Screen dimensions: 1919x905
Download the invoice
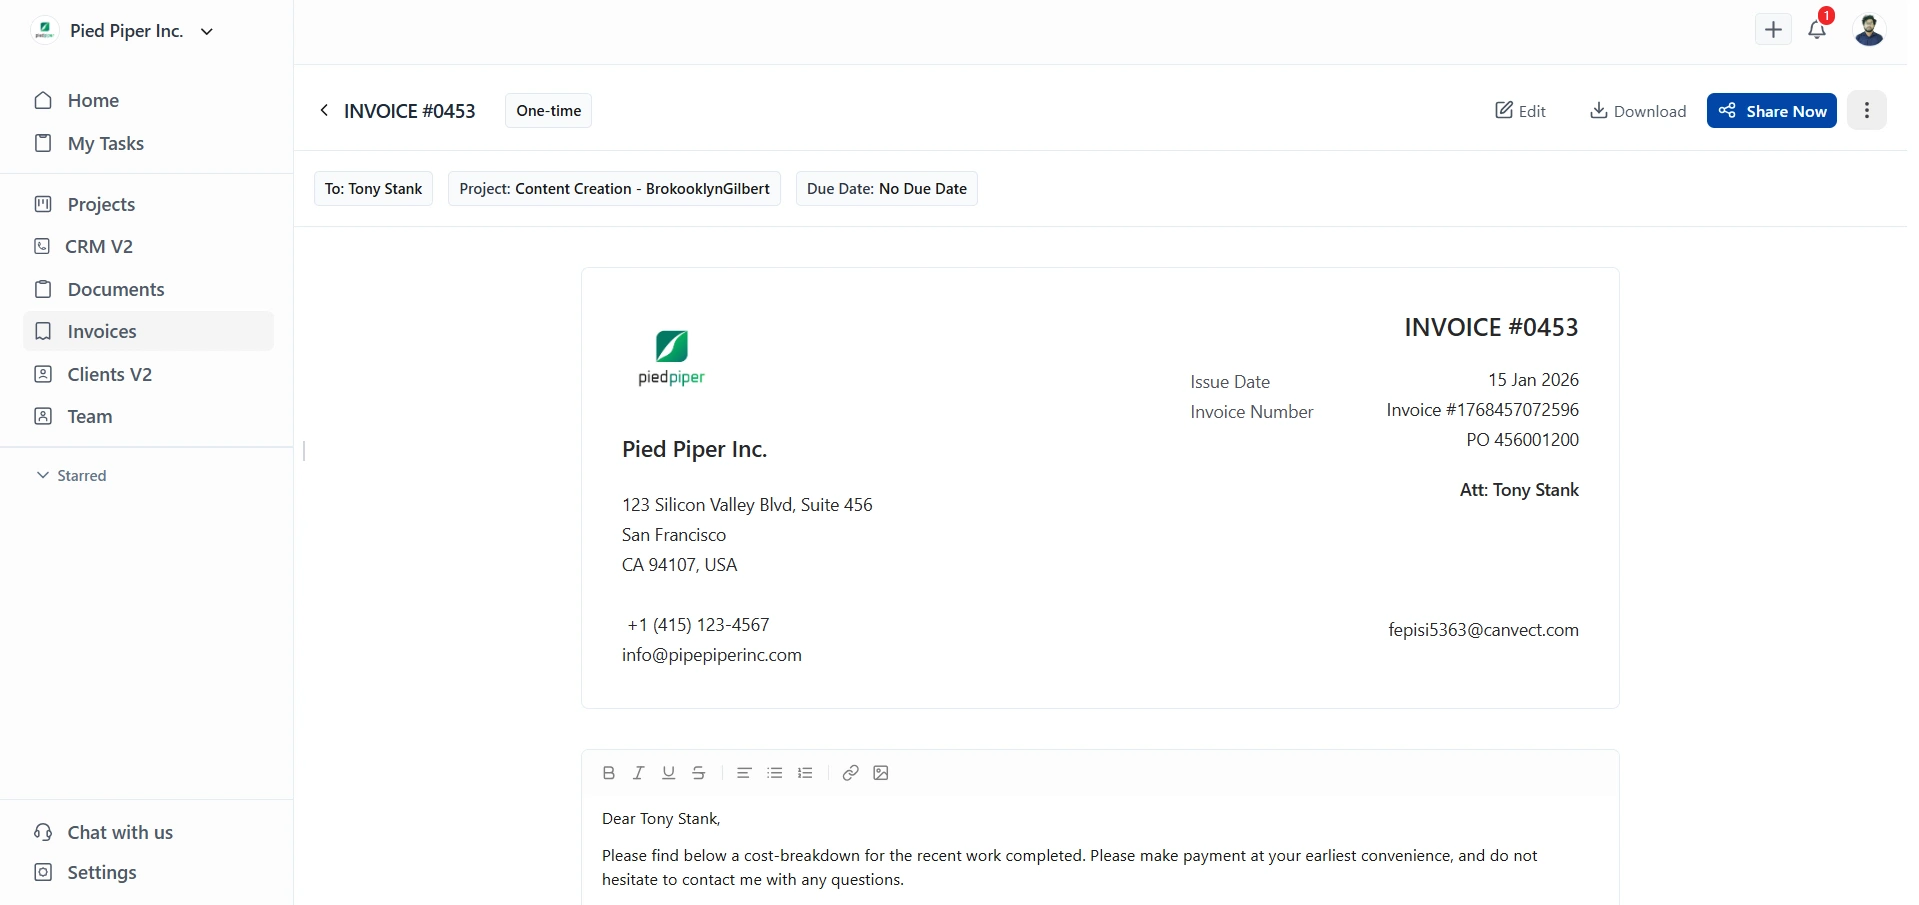1638,111
